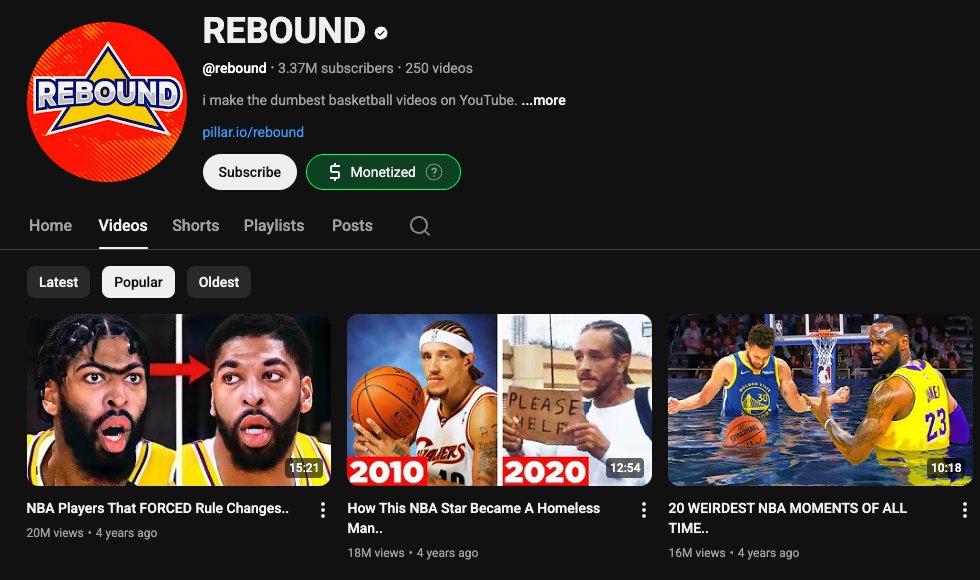Open the pillar.io/rebound link
The width and height of the screenshot is (980, 580).
(x=253, y=132)
